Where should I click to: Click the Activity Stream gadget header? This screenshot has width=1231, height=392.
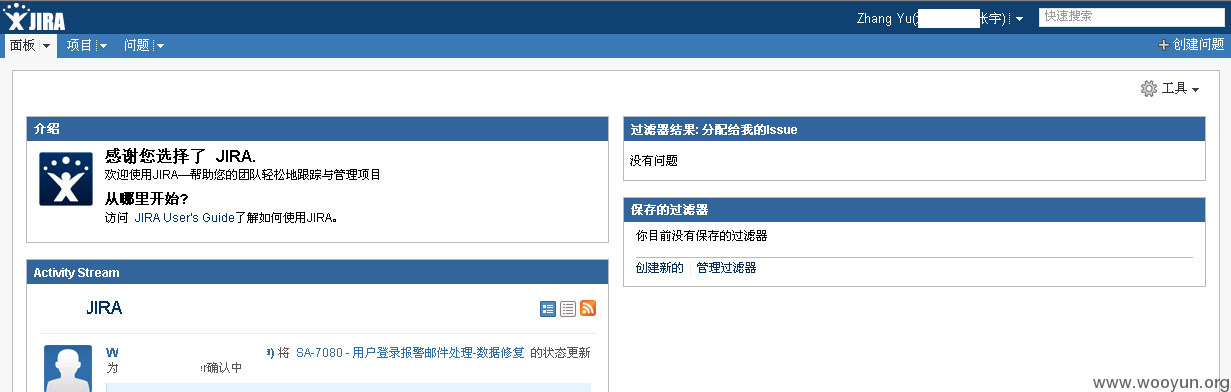tap(317, 272)
